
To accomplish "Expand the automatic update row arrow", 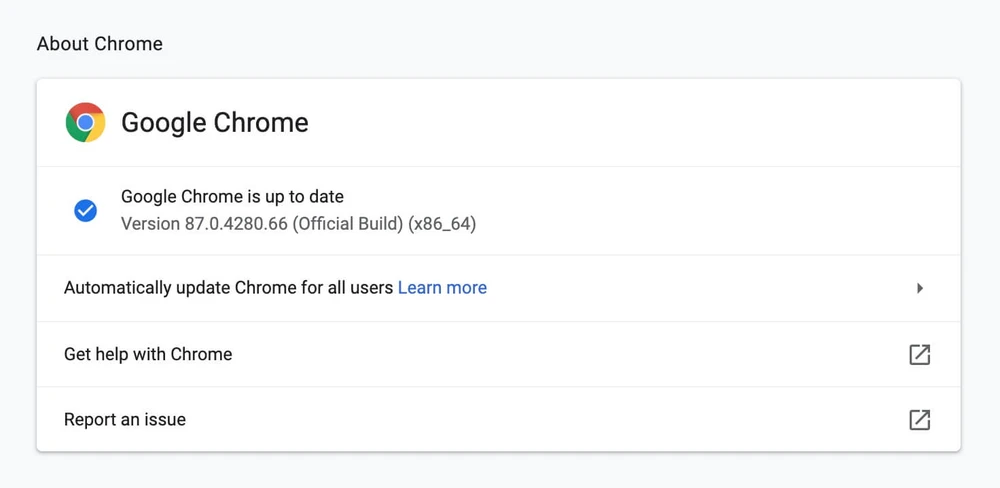I will coord(920,288).
